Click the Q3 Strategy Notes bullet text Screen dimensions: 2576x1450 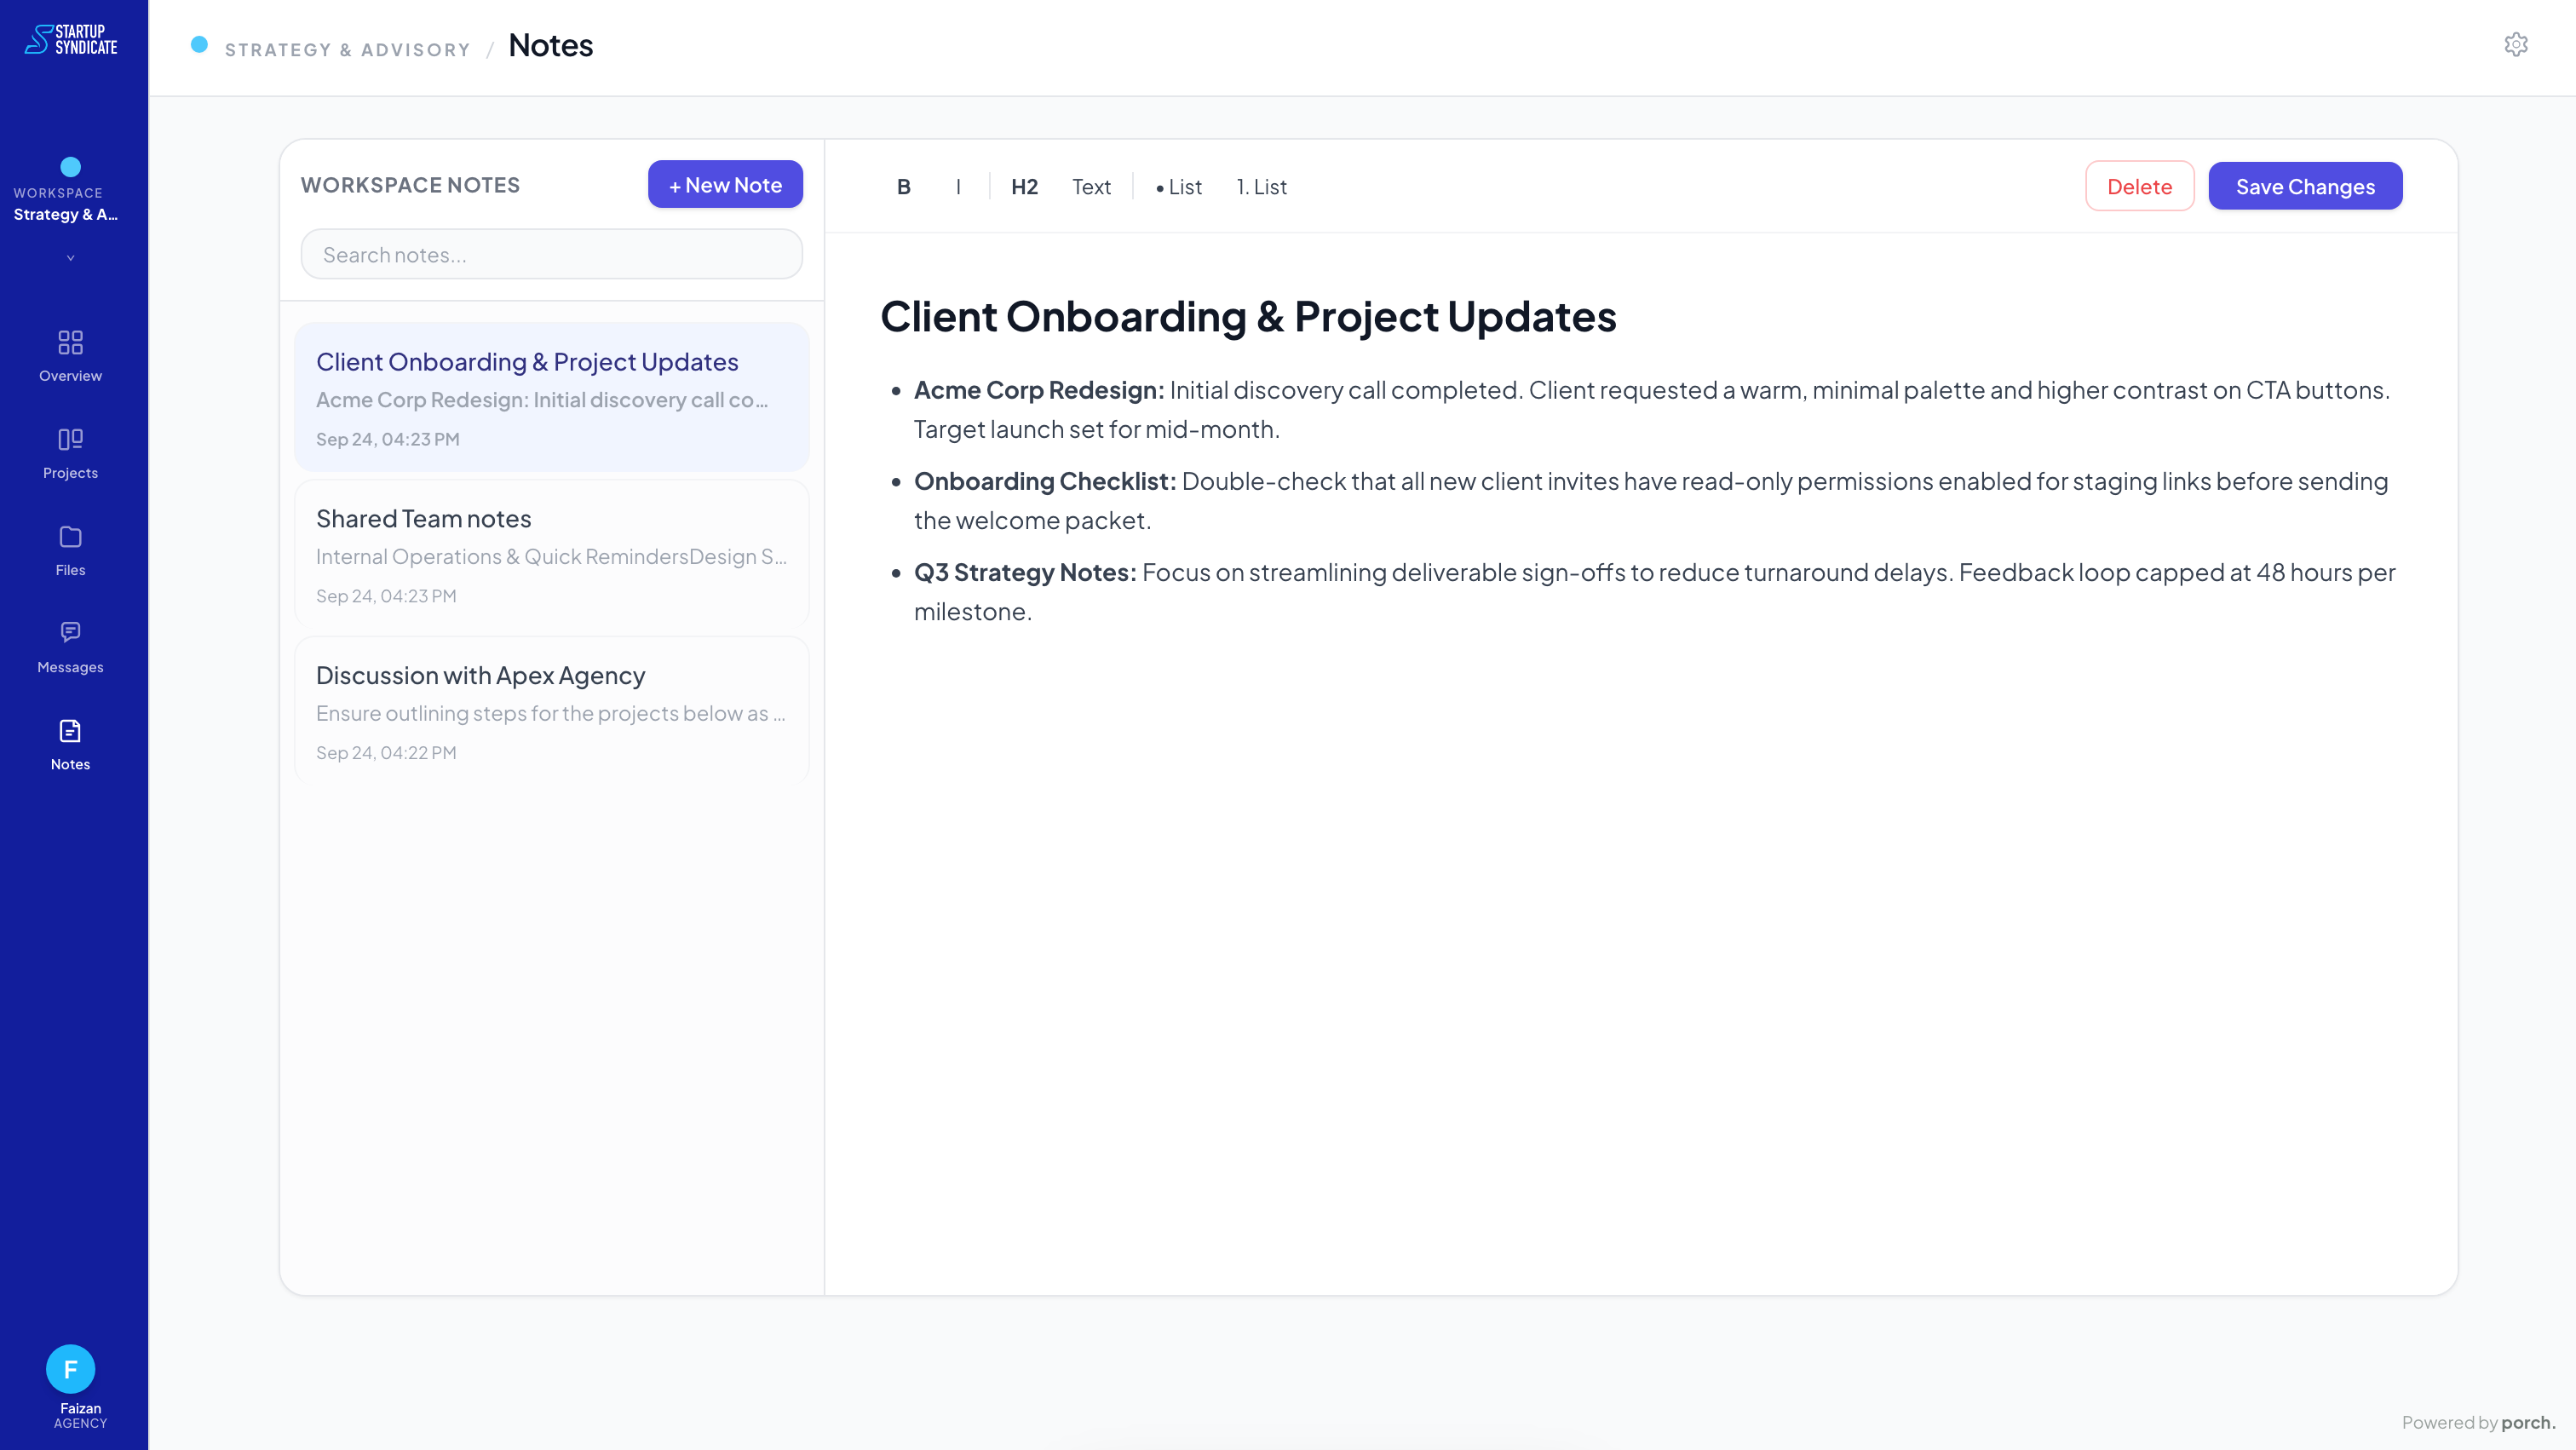[1655, 591]
